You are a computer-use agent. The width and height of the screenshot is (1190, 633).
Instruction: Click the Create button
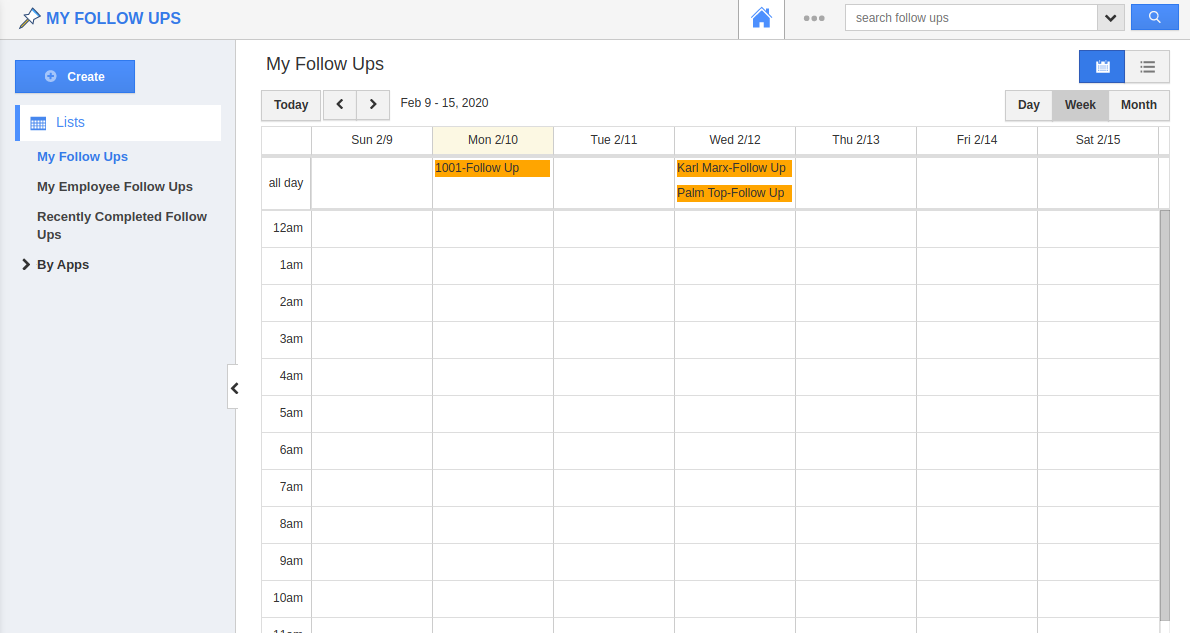75,77
